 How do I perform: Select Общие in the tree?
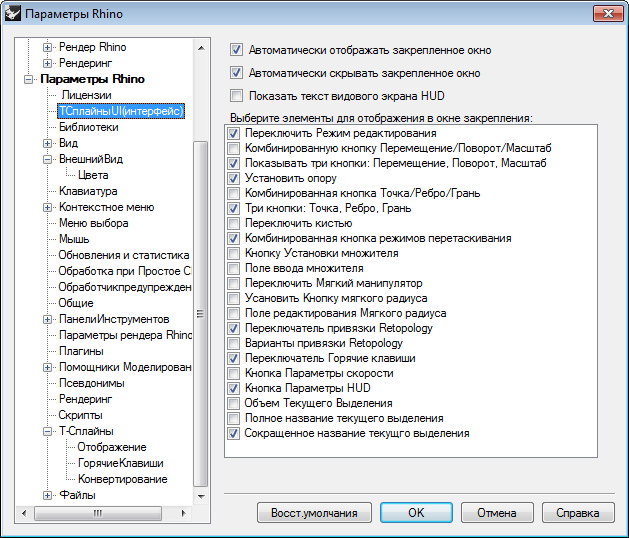coord(76,303)
